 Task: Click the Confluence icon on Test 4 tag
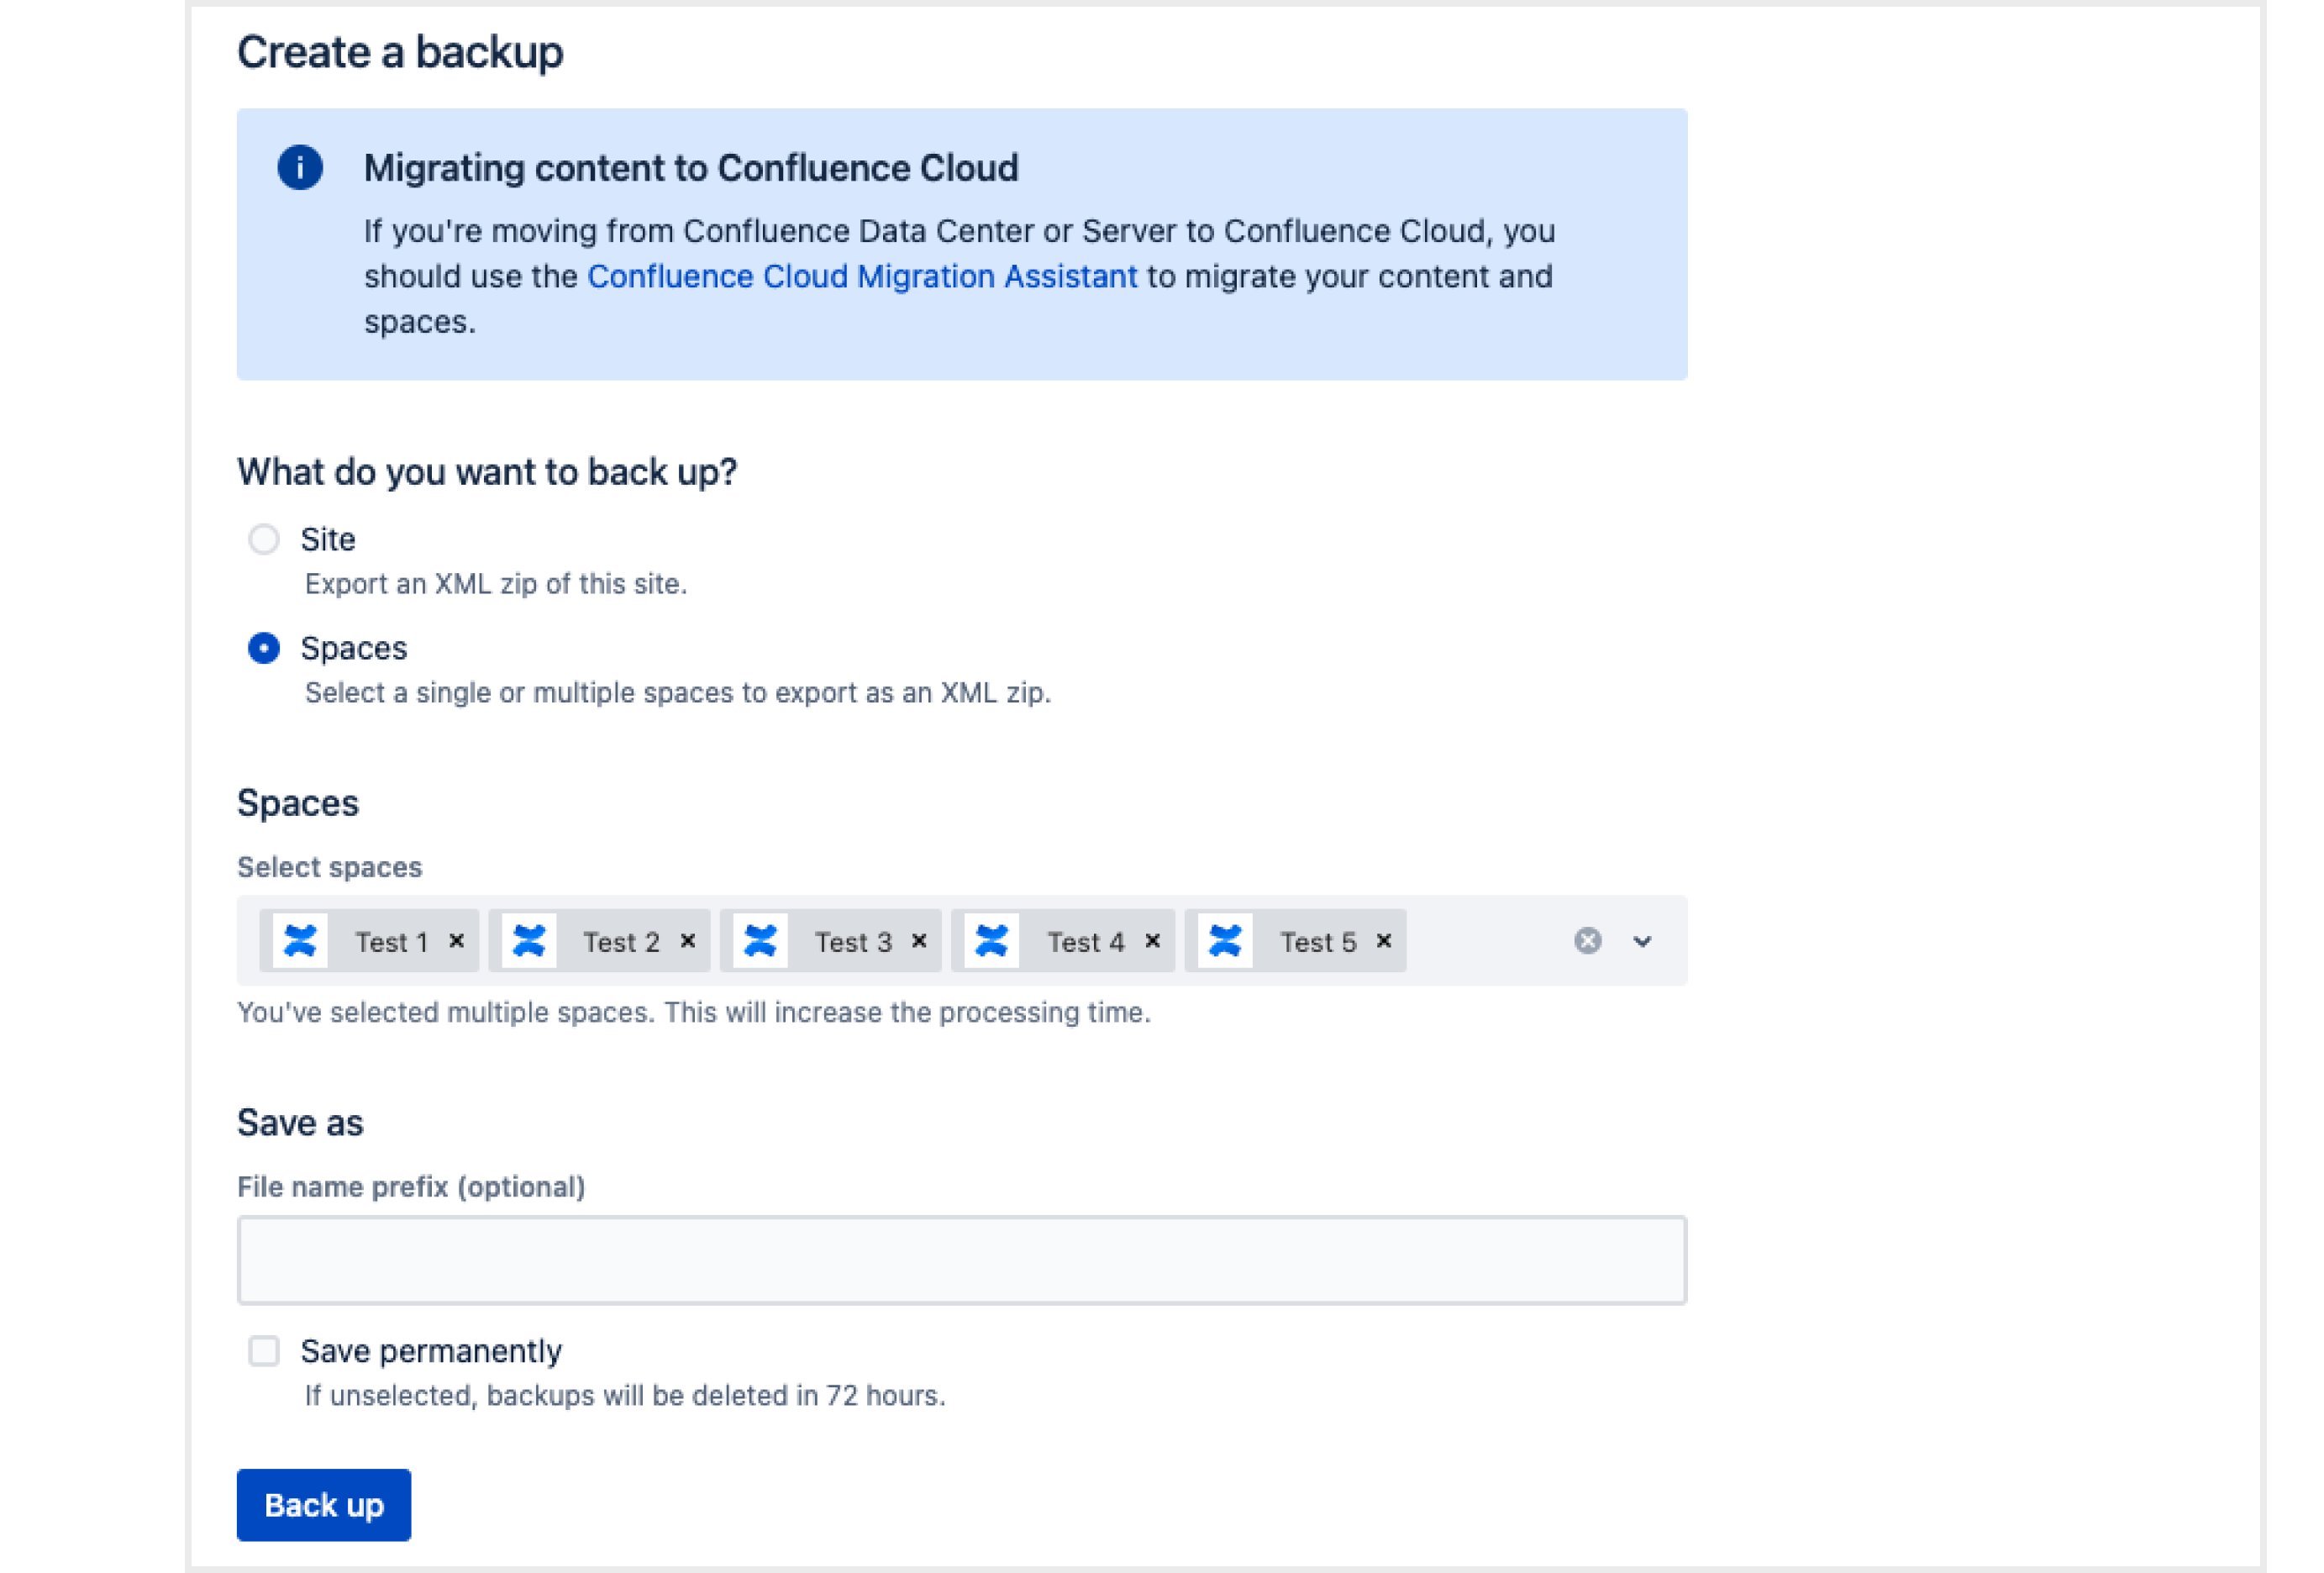(992, 942)
